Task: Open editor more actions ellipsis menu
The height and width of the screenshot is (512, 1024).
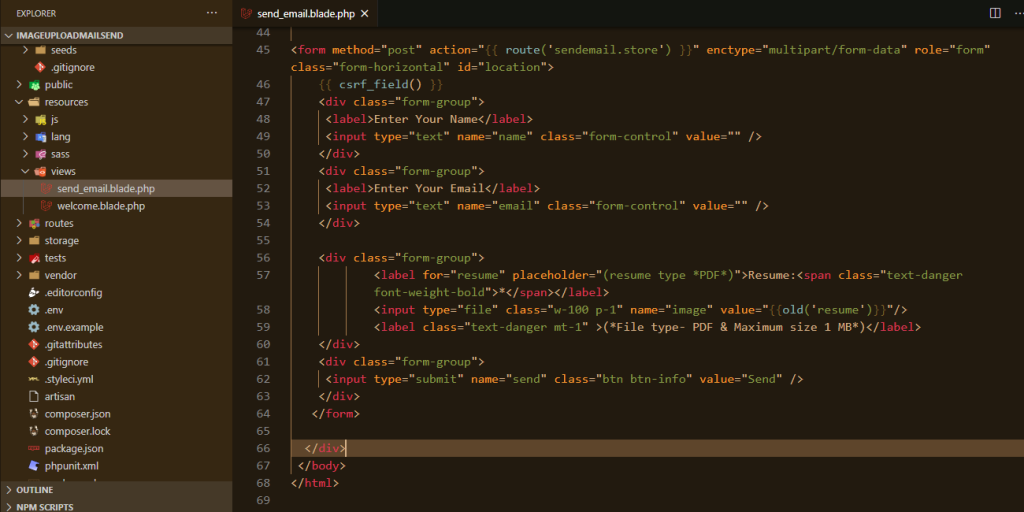Action: 1013,13
